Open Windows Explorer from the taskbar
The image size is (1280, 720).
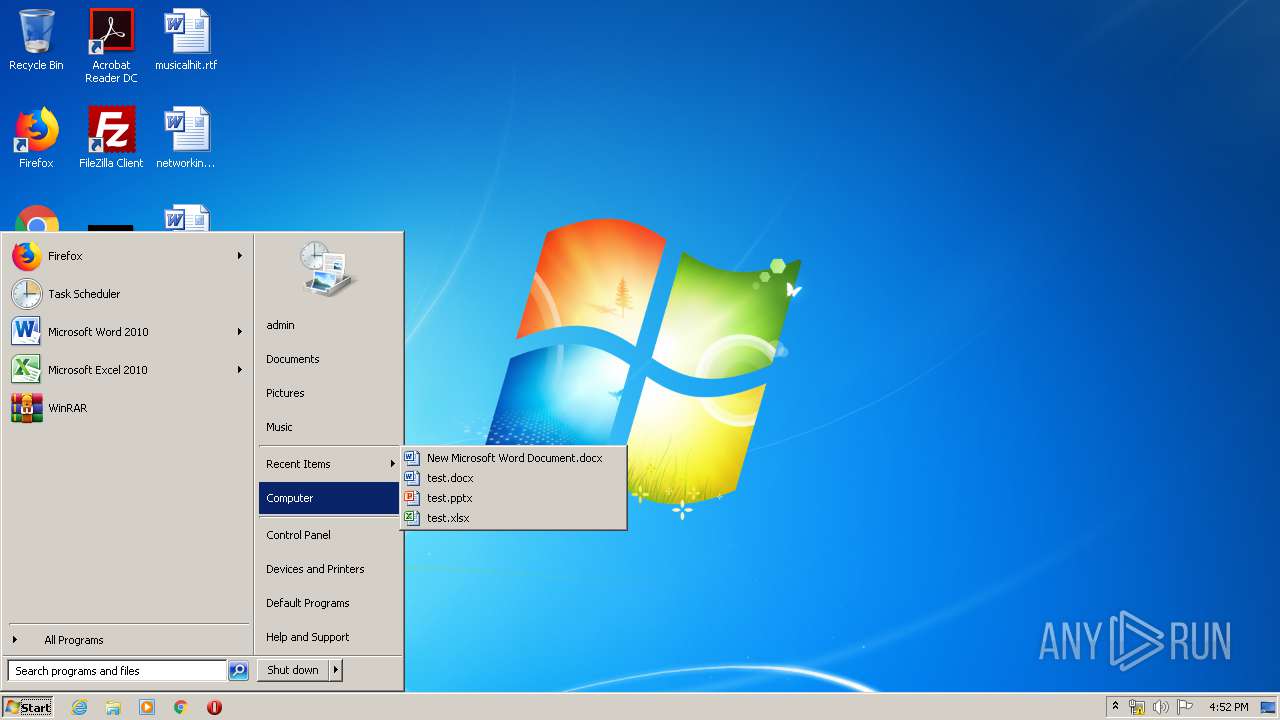coord(113,707)
